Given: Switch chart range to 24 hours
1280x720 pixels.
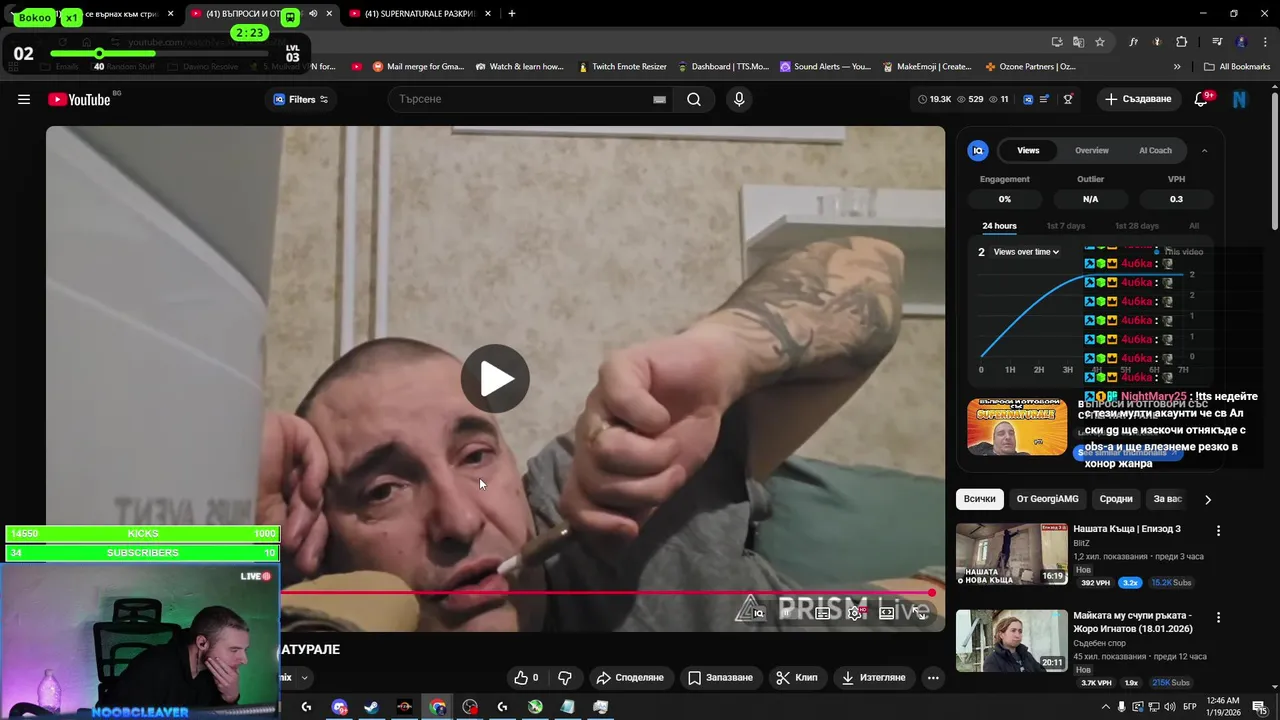Looking at the screenshot, I should [x=999, y=226].
